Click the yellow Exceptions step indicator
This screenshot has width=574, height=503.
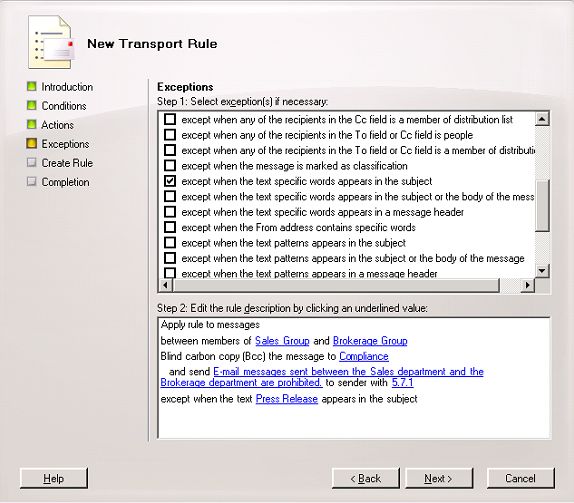coord(32,144)
